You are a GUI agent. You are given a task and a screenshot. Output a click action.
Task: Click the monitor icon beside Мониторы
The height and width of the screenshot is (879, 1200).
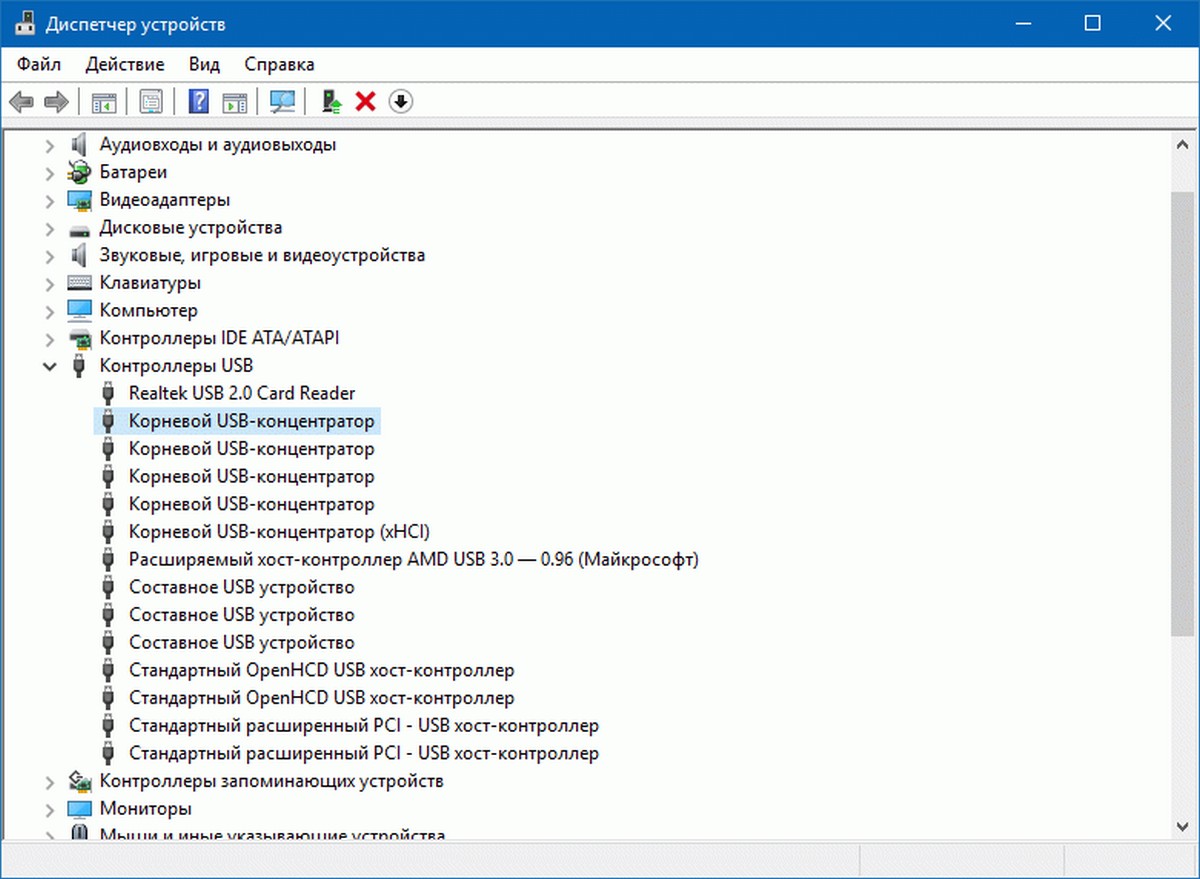point(80,808)
